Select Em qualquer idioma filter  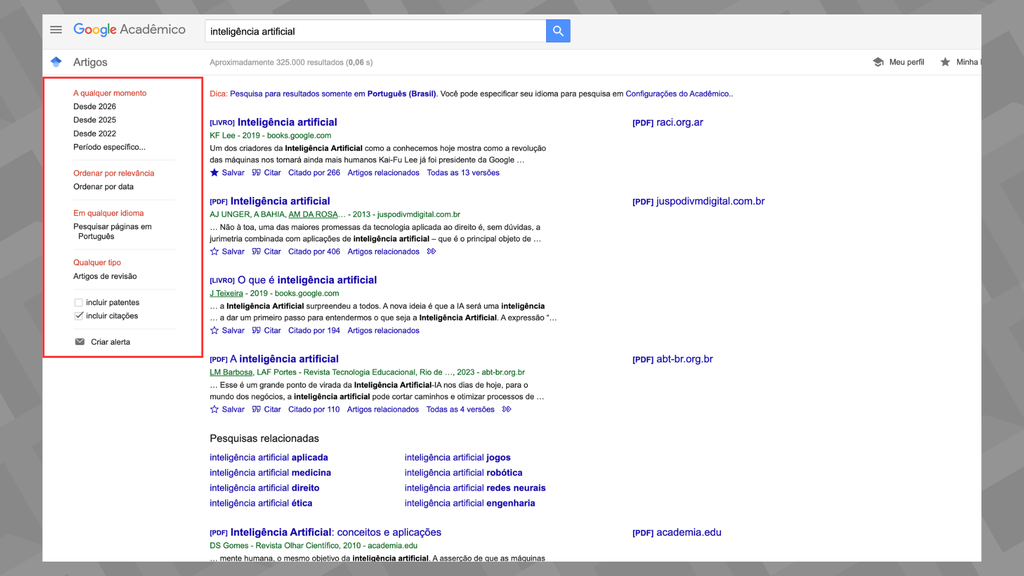108,213
